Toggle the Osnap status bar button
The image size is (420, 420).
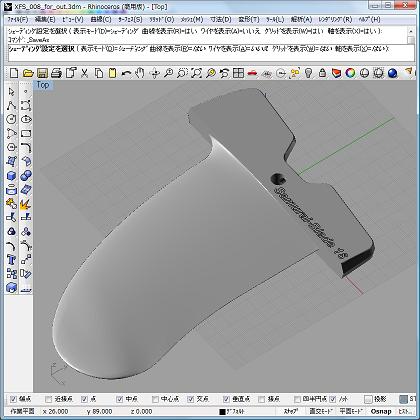pyautogui.click(x=381, y=411)
